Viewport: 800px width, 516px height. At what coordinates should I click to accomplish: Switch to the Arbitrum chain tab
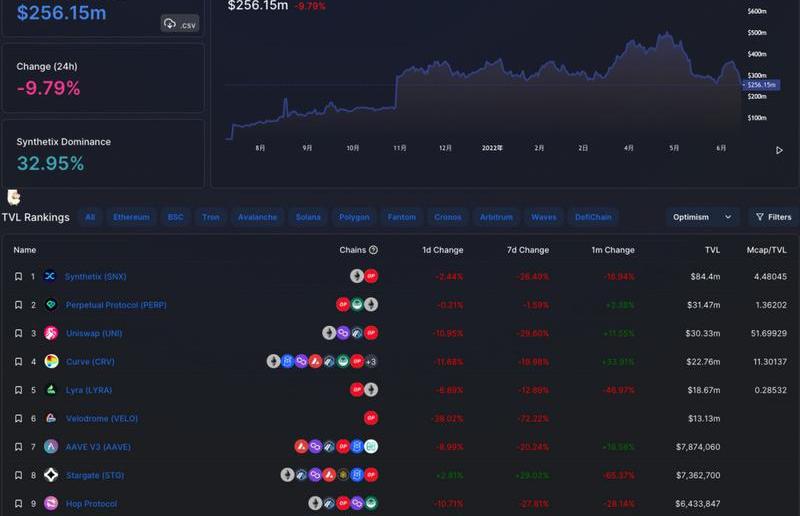[x=496, y=217]
